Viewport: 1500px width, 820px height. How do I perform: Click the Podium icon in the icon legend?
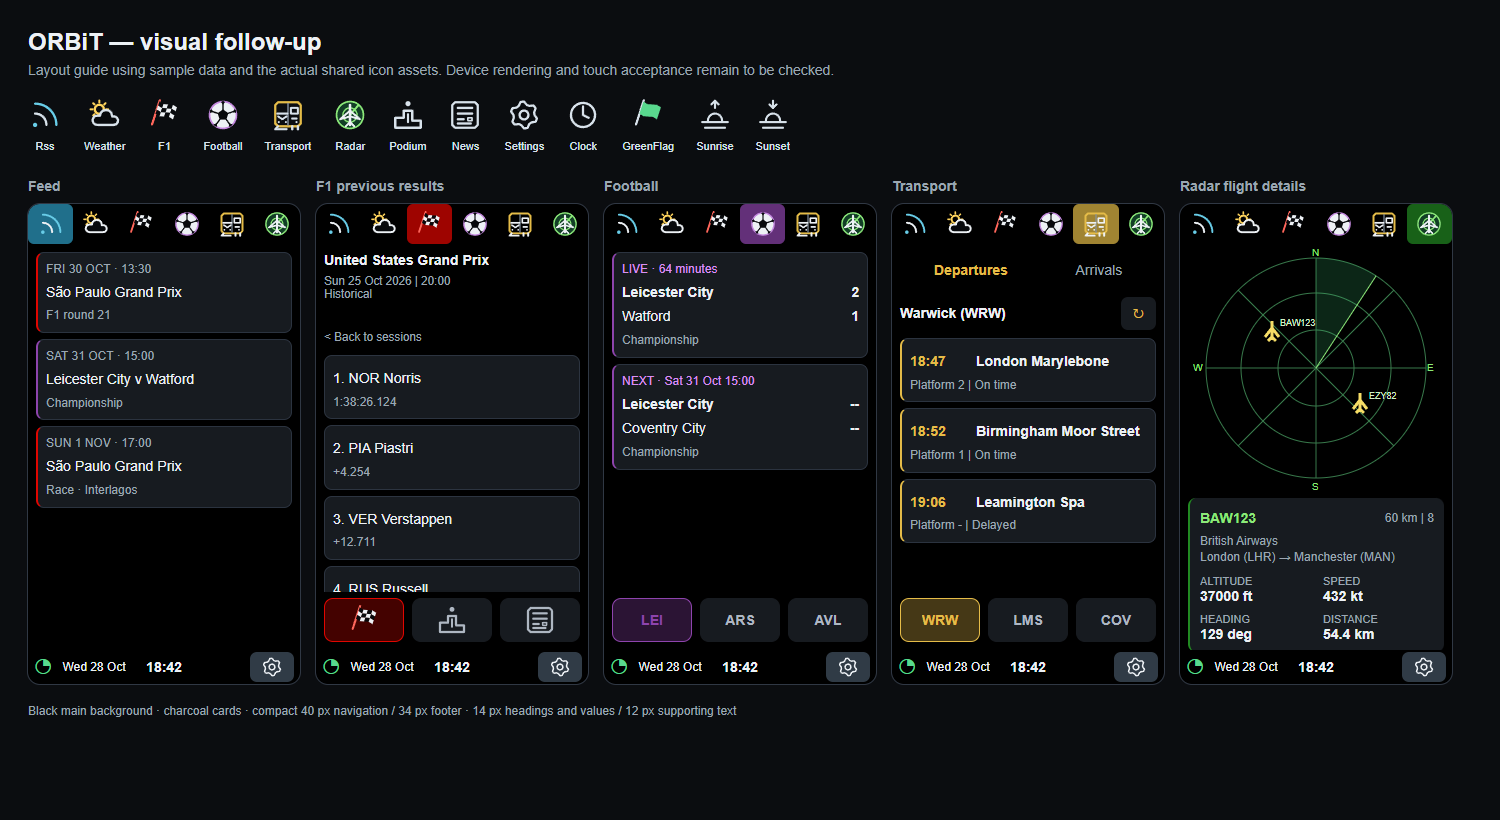(x=407, y=115)
